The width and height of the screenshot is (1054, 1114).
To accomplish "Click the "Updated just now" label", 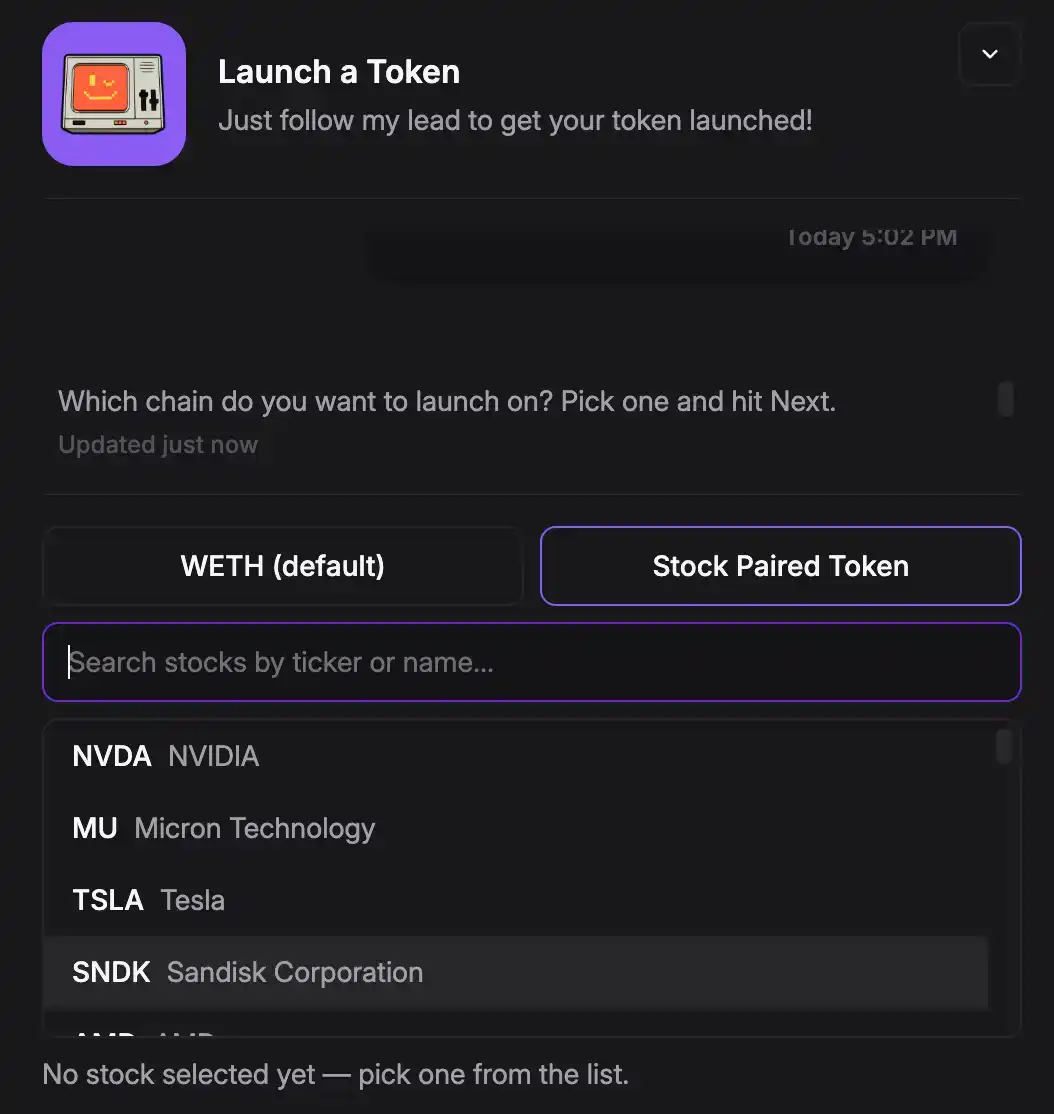I will click(158, 445).
